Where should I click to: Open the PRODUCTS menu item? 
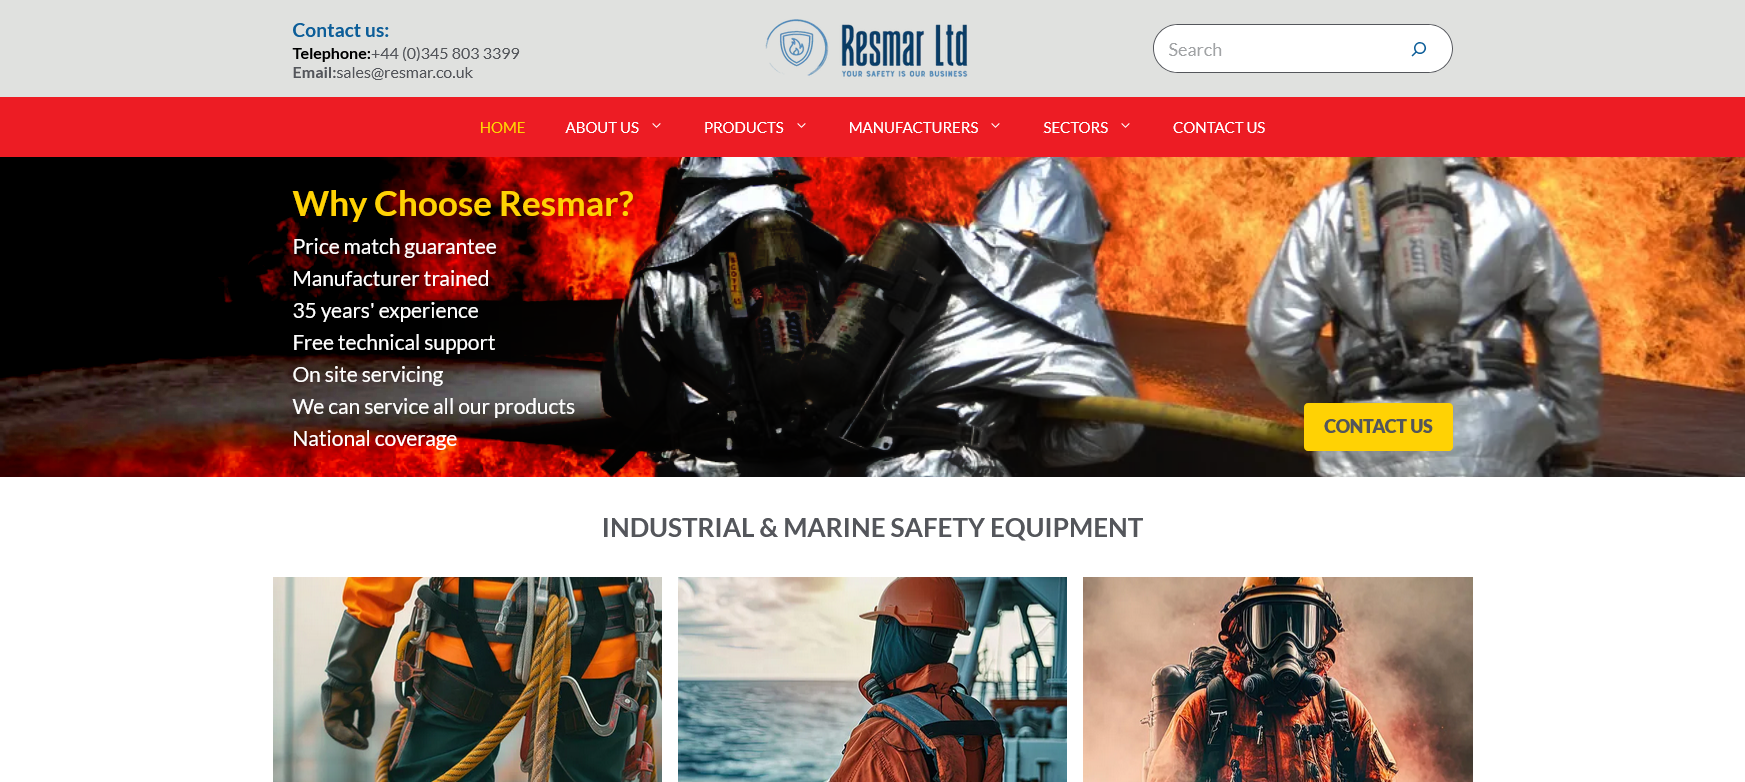coord(743,127)
